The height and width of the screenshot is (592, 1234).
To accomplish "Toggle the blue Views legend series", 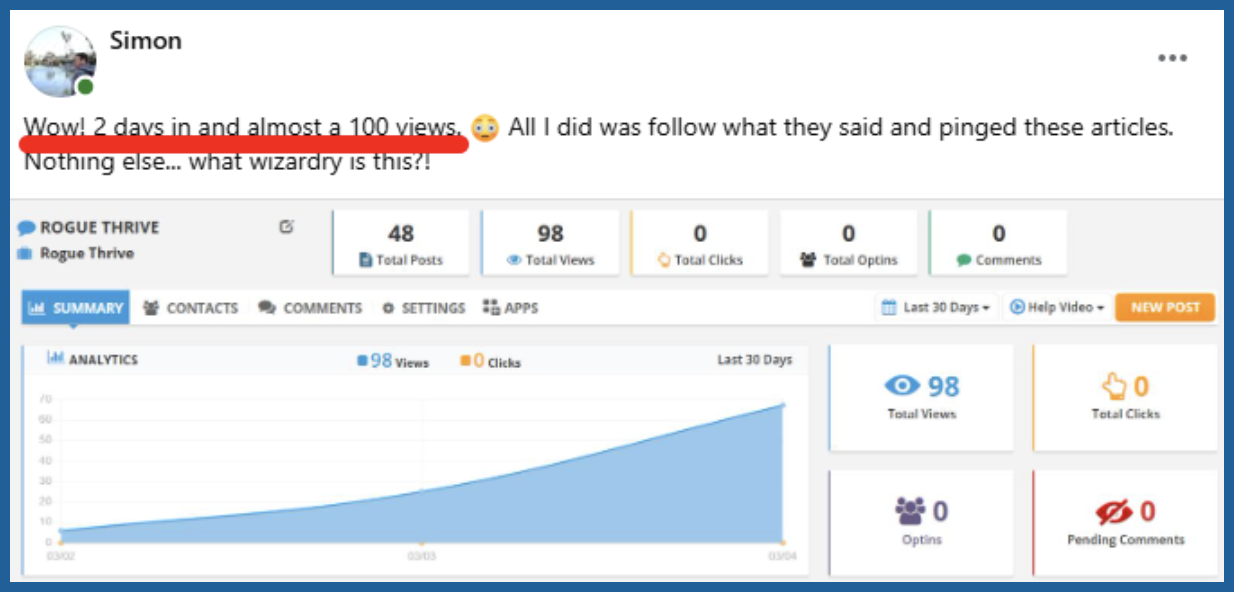I will pyautogui.click(x=363, y=361).
